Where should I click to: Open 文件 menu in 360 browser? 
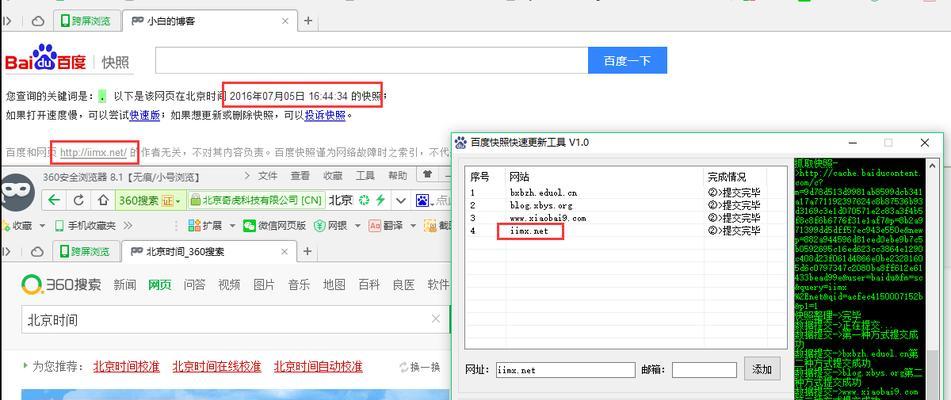[267, 176]
